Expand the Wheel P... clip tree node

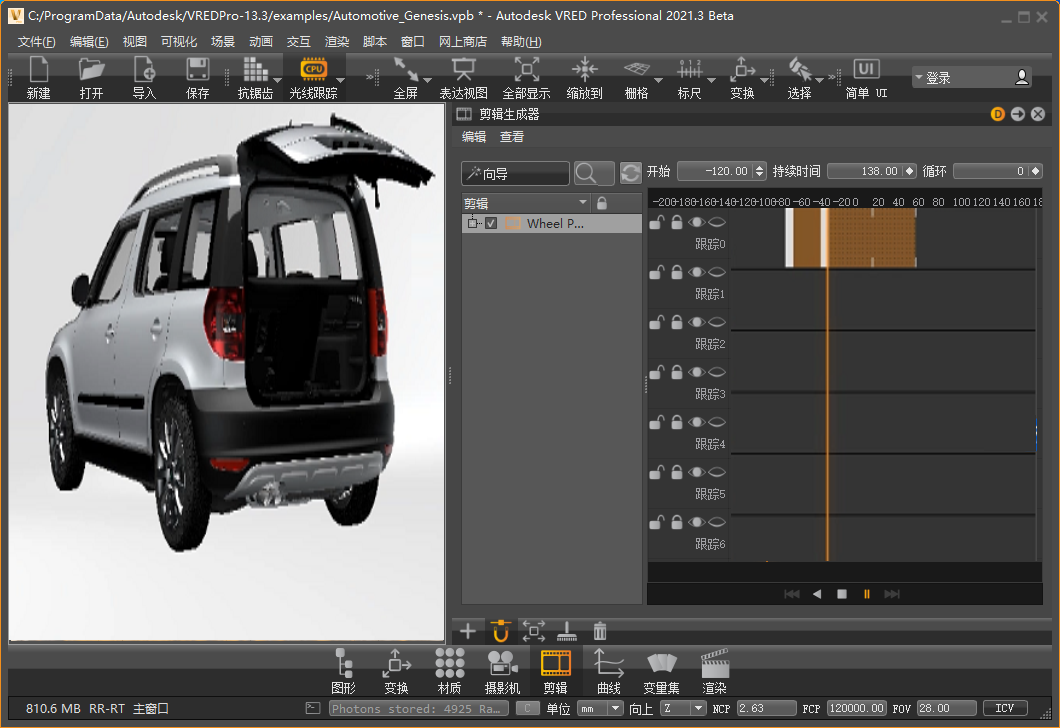coord(472,224)
